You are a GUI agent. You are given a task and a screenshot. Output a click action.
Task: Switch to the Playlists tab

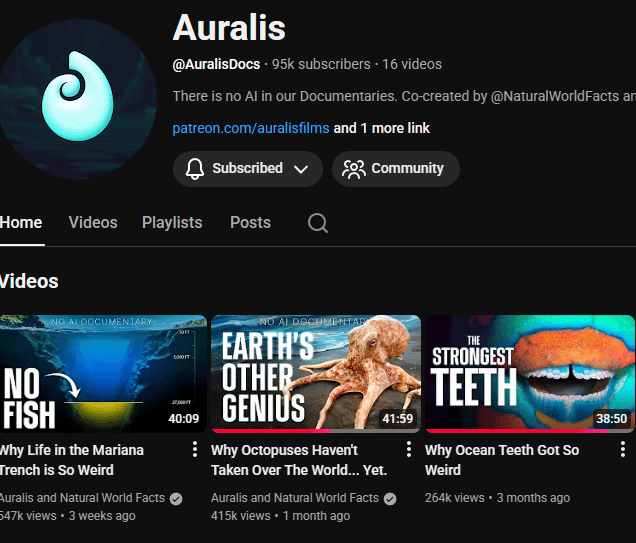[172, 223]
